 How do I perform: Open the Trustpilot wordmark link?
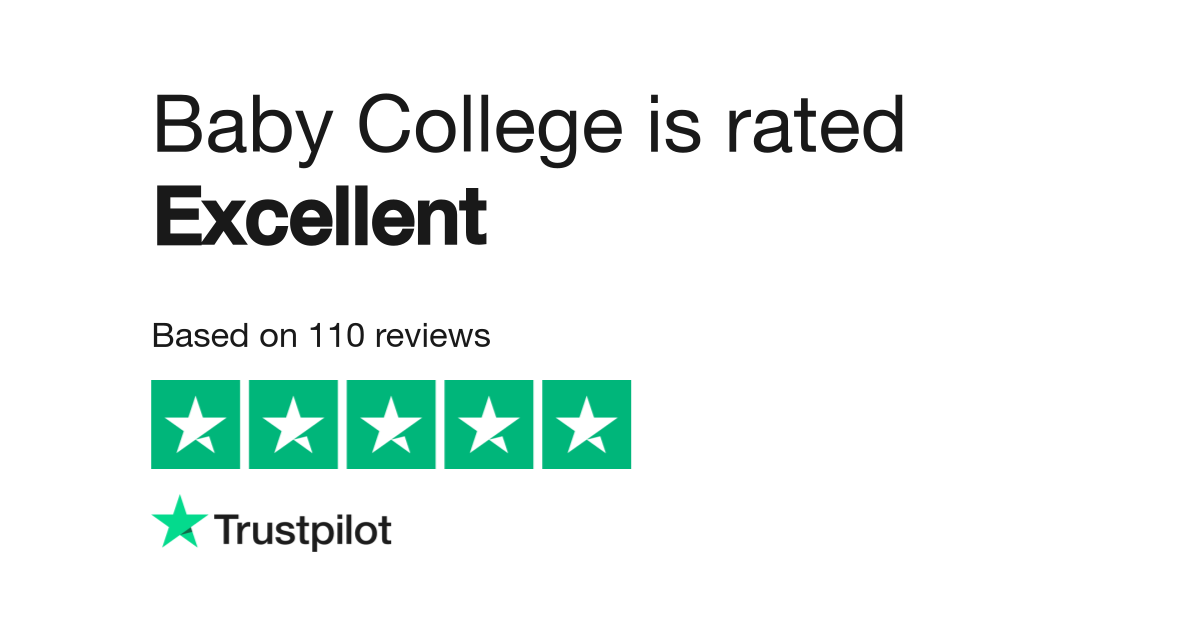tap(303, 531)
